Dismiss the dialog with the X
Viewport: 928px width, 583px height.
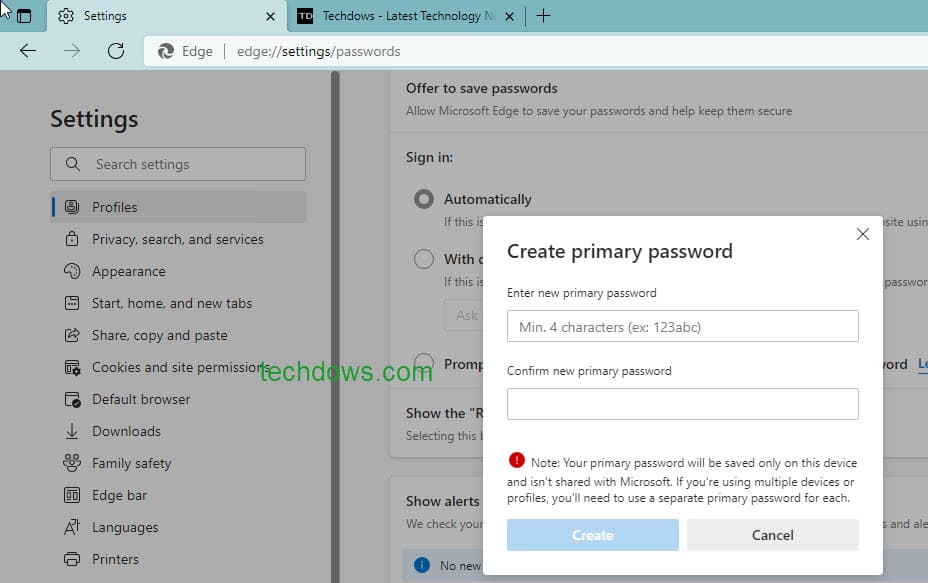[862, 234]
